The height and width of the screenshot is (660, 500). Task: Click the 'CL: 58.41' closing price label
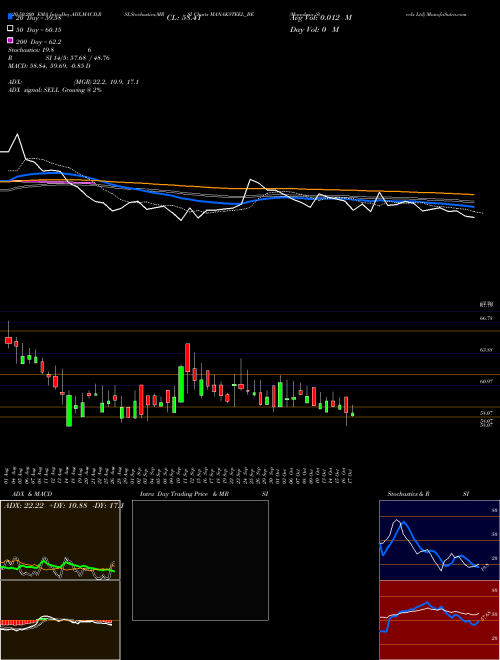[184, 18]
